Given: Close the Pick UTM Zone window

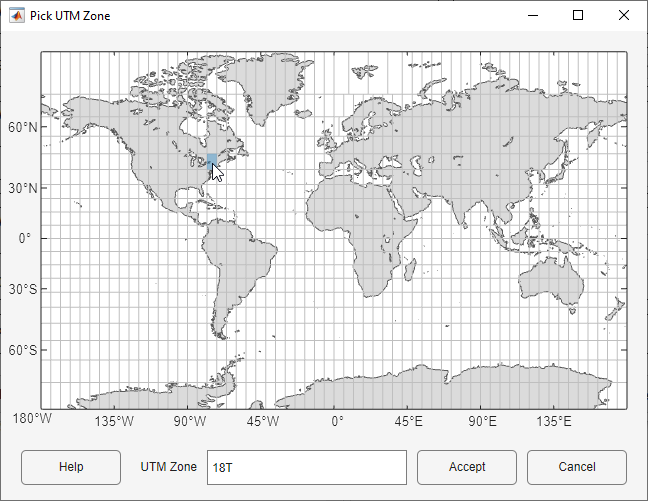Looking at the screenshot, I should 624,16.
